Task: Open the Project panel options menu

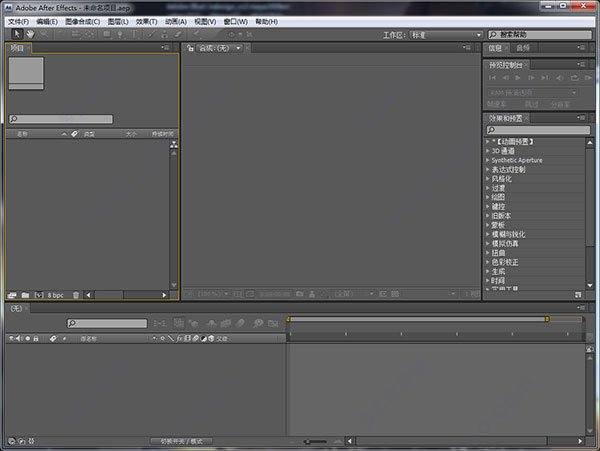Action: [165, 48]
